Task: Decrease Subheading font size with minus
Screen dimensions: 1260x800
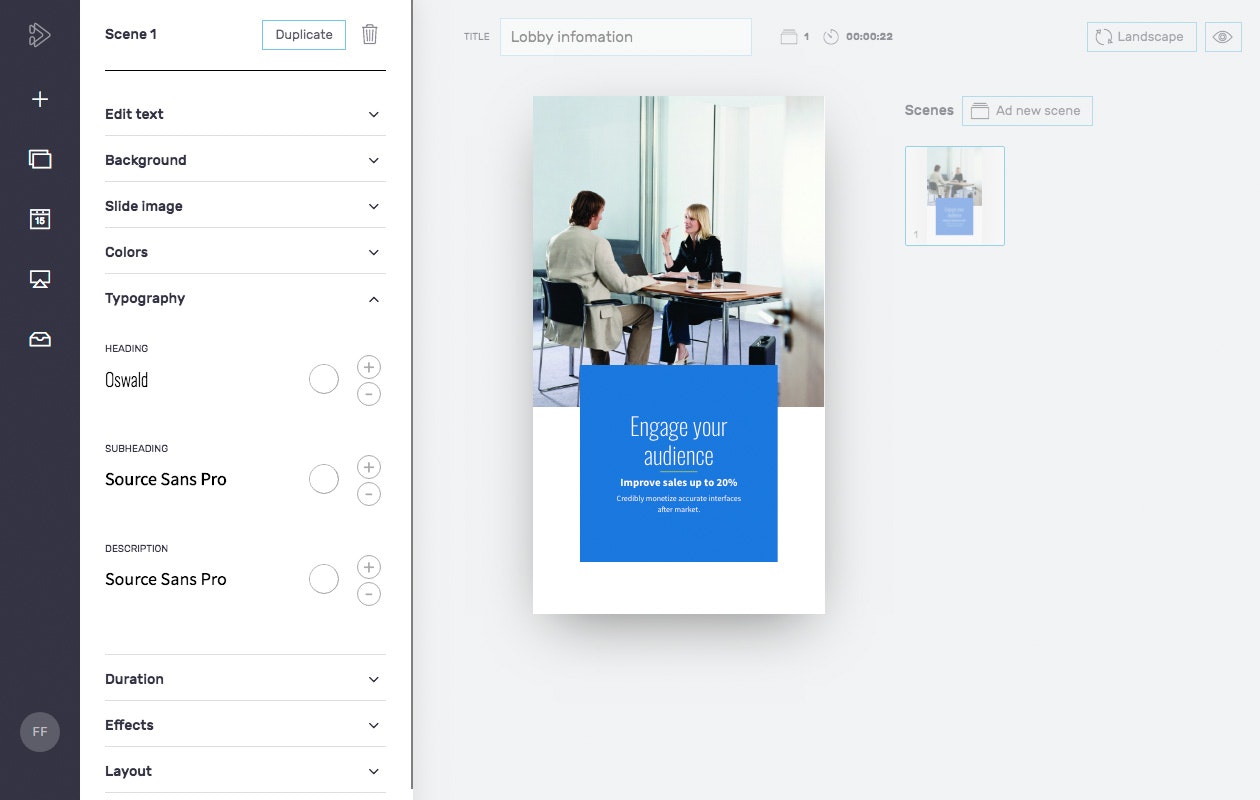Action: pyautogui.click(x=369, y=494)
